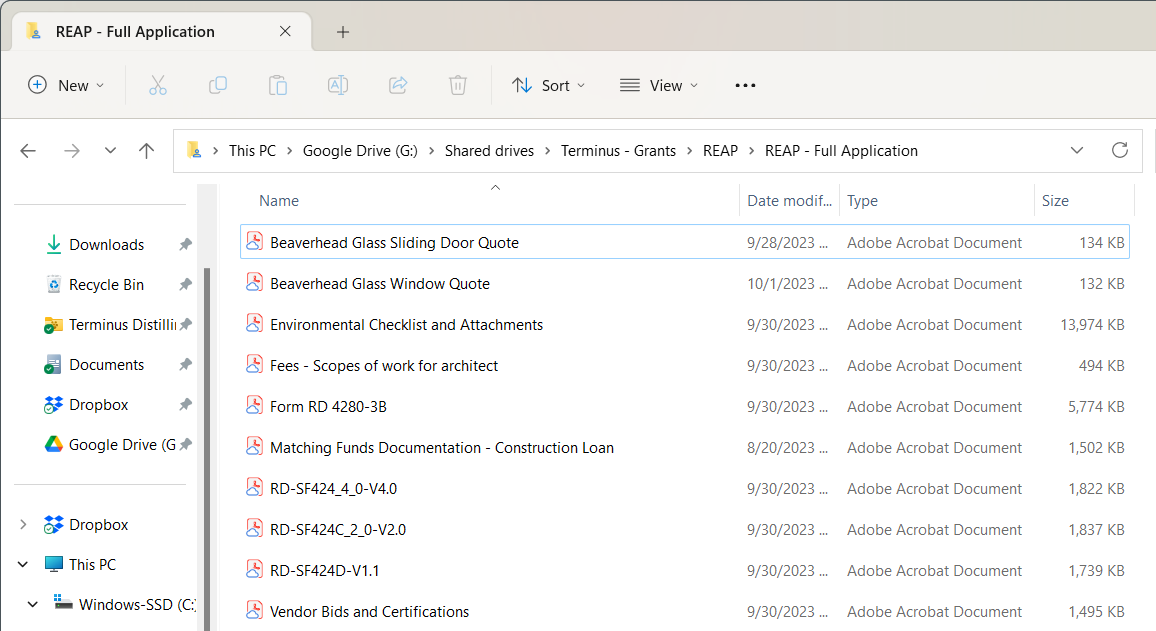Click the Copy icon in toolbar
The image size is (1156, 631).
coord(217,86)
